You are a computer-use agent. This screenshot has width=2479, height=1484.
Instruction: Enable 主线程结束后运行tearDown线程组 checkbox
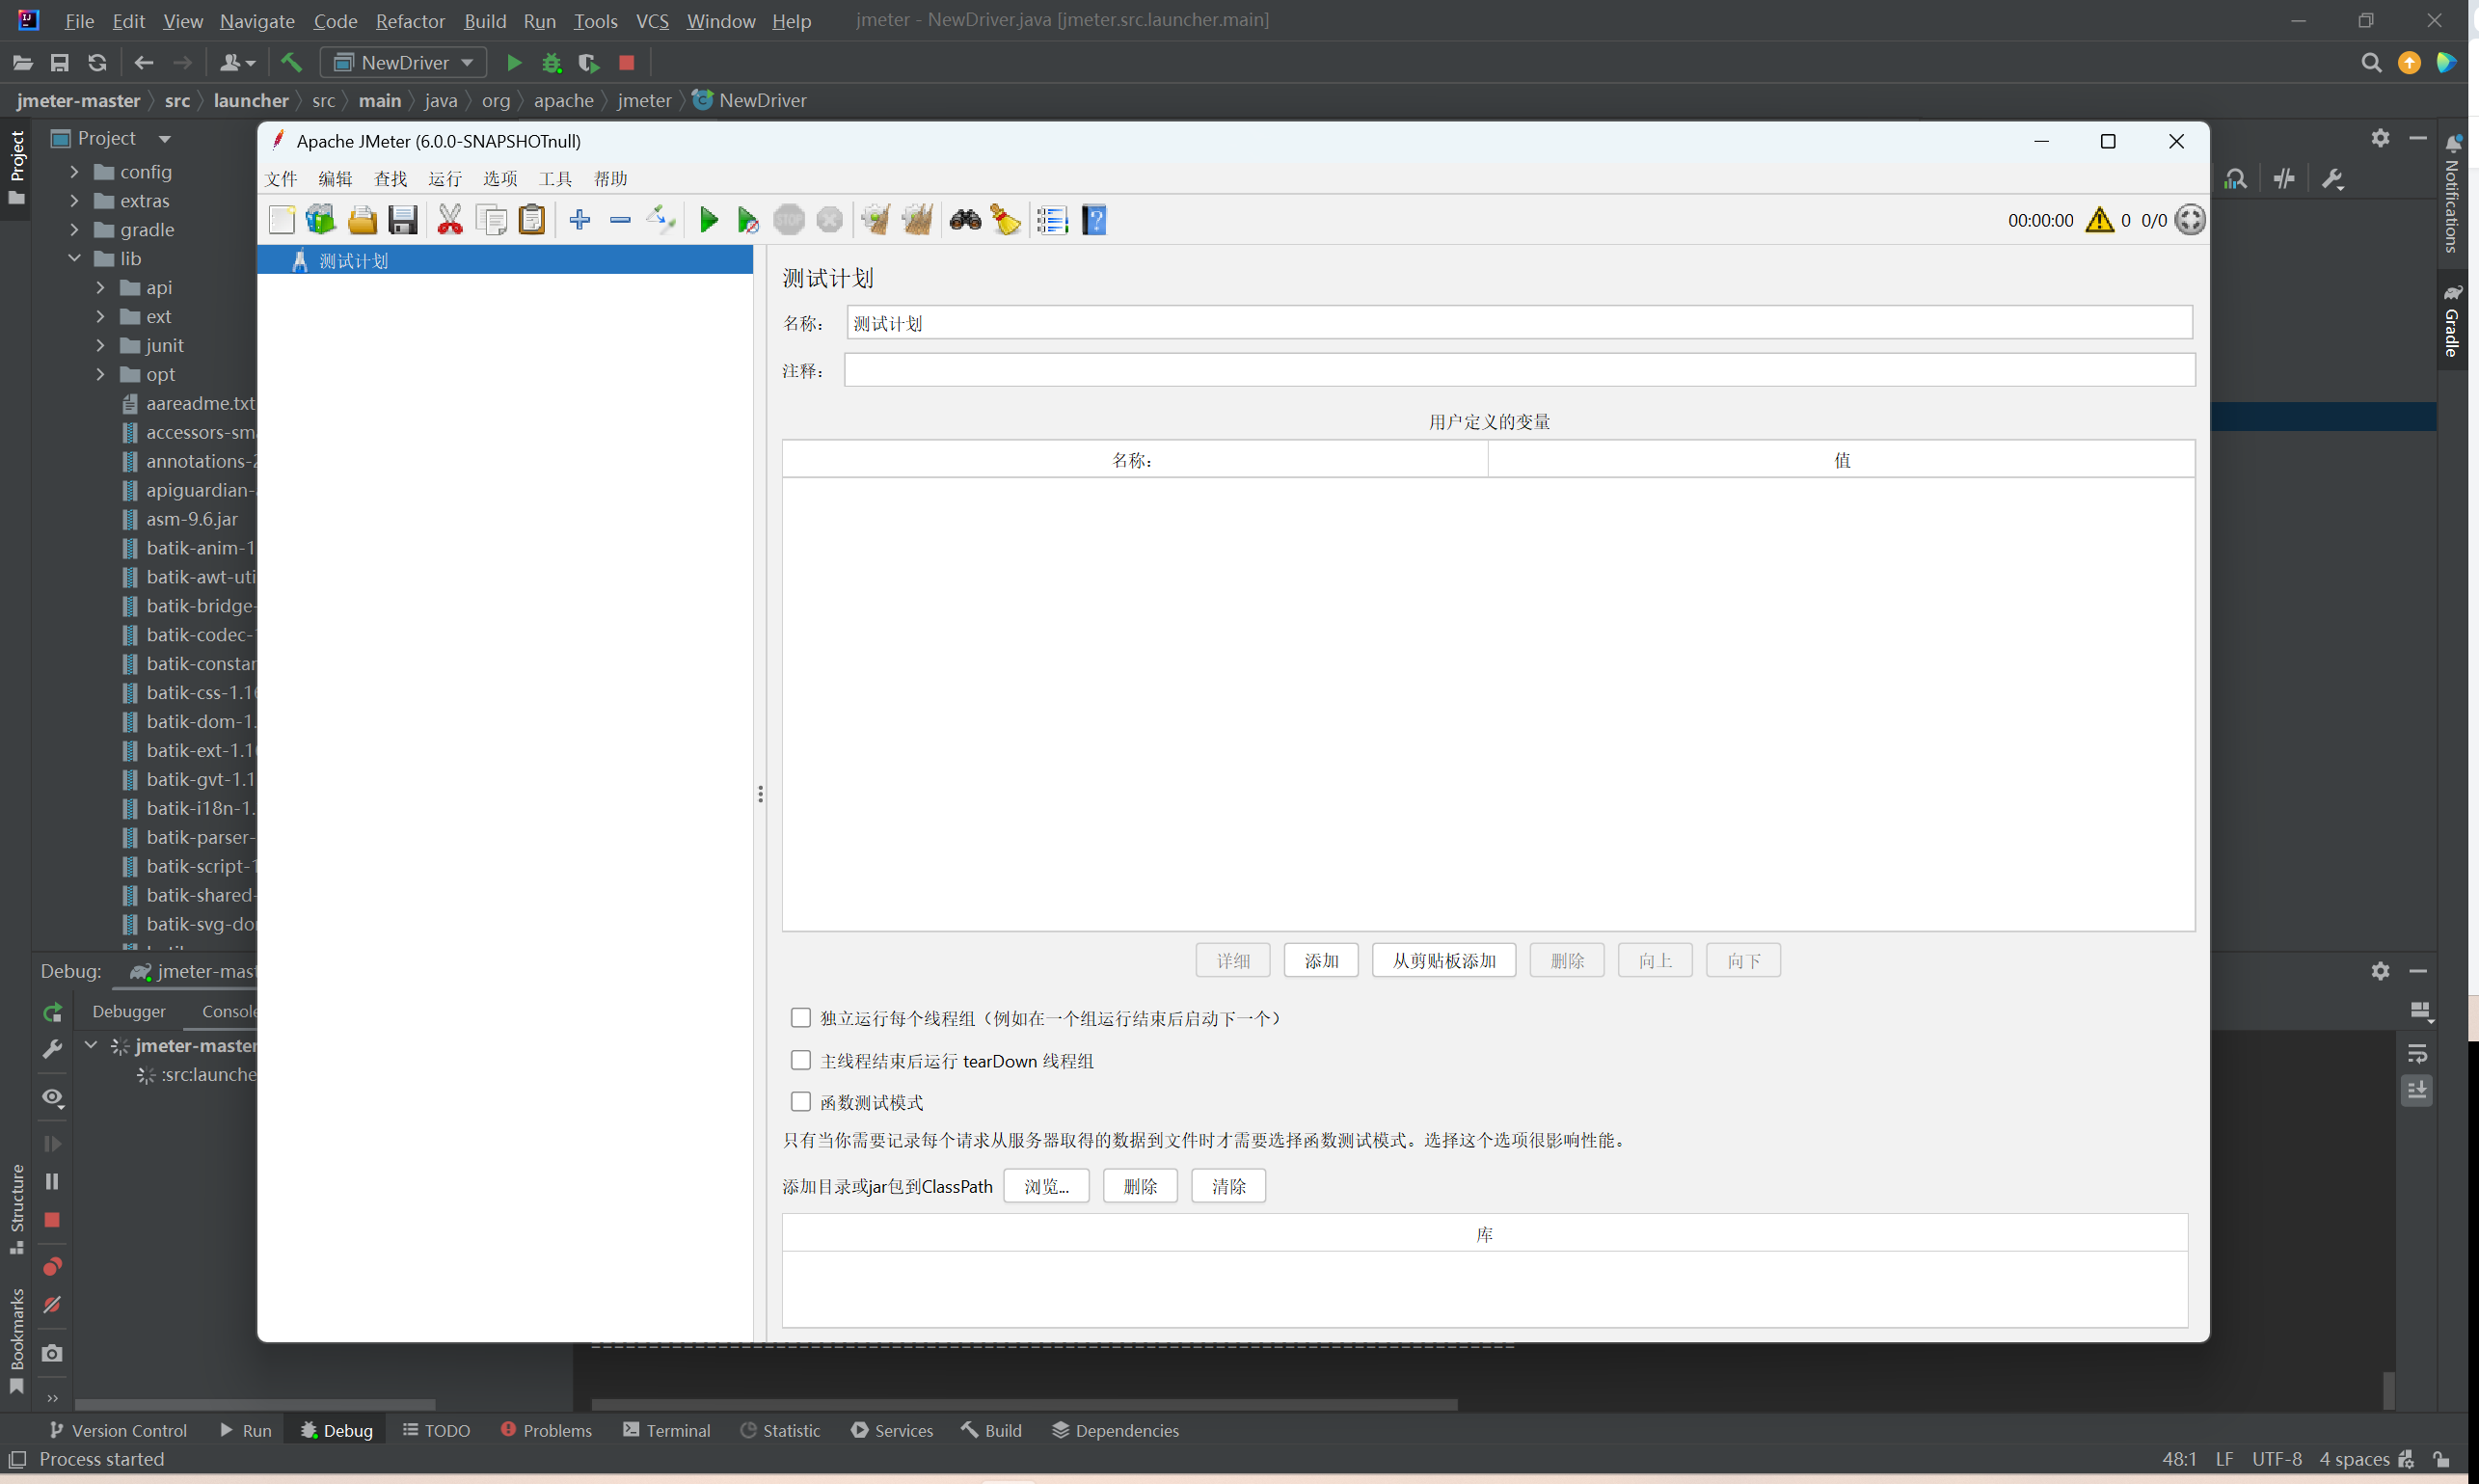point(800,1060)
